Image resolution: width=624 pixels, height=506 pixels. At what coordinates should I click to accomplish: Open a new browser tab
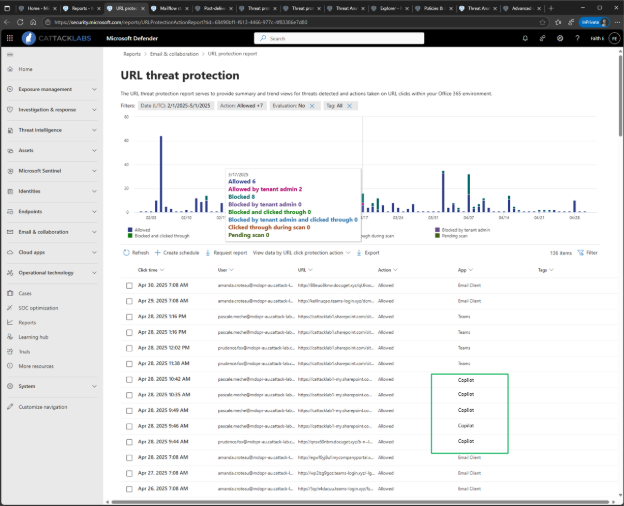click(x=551, y=8)
